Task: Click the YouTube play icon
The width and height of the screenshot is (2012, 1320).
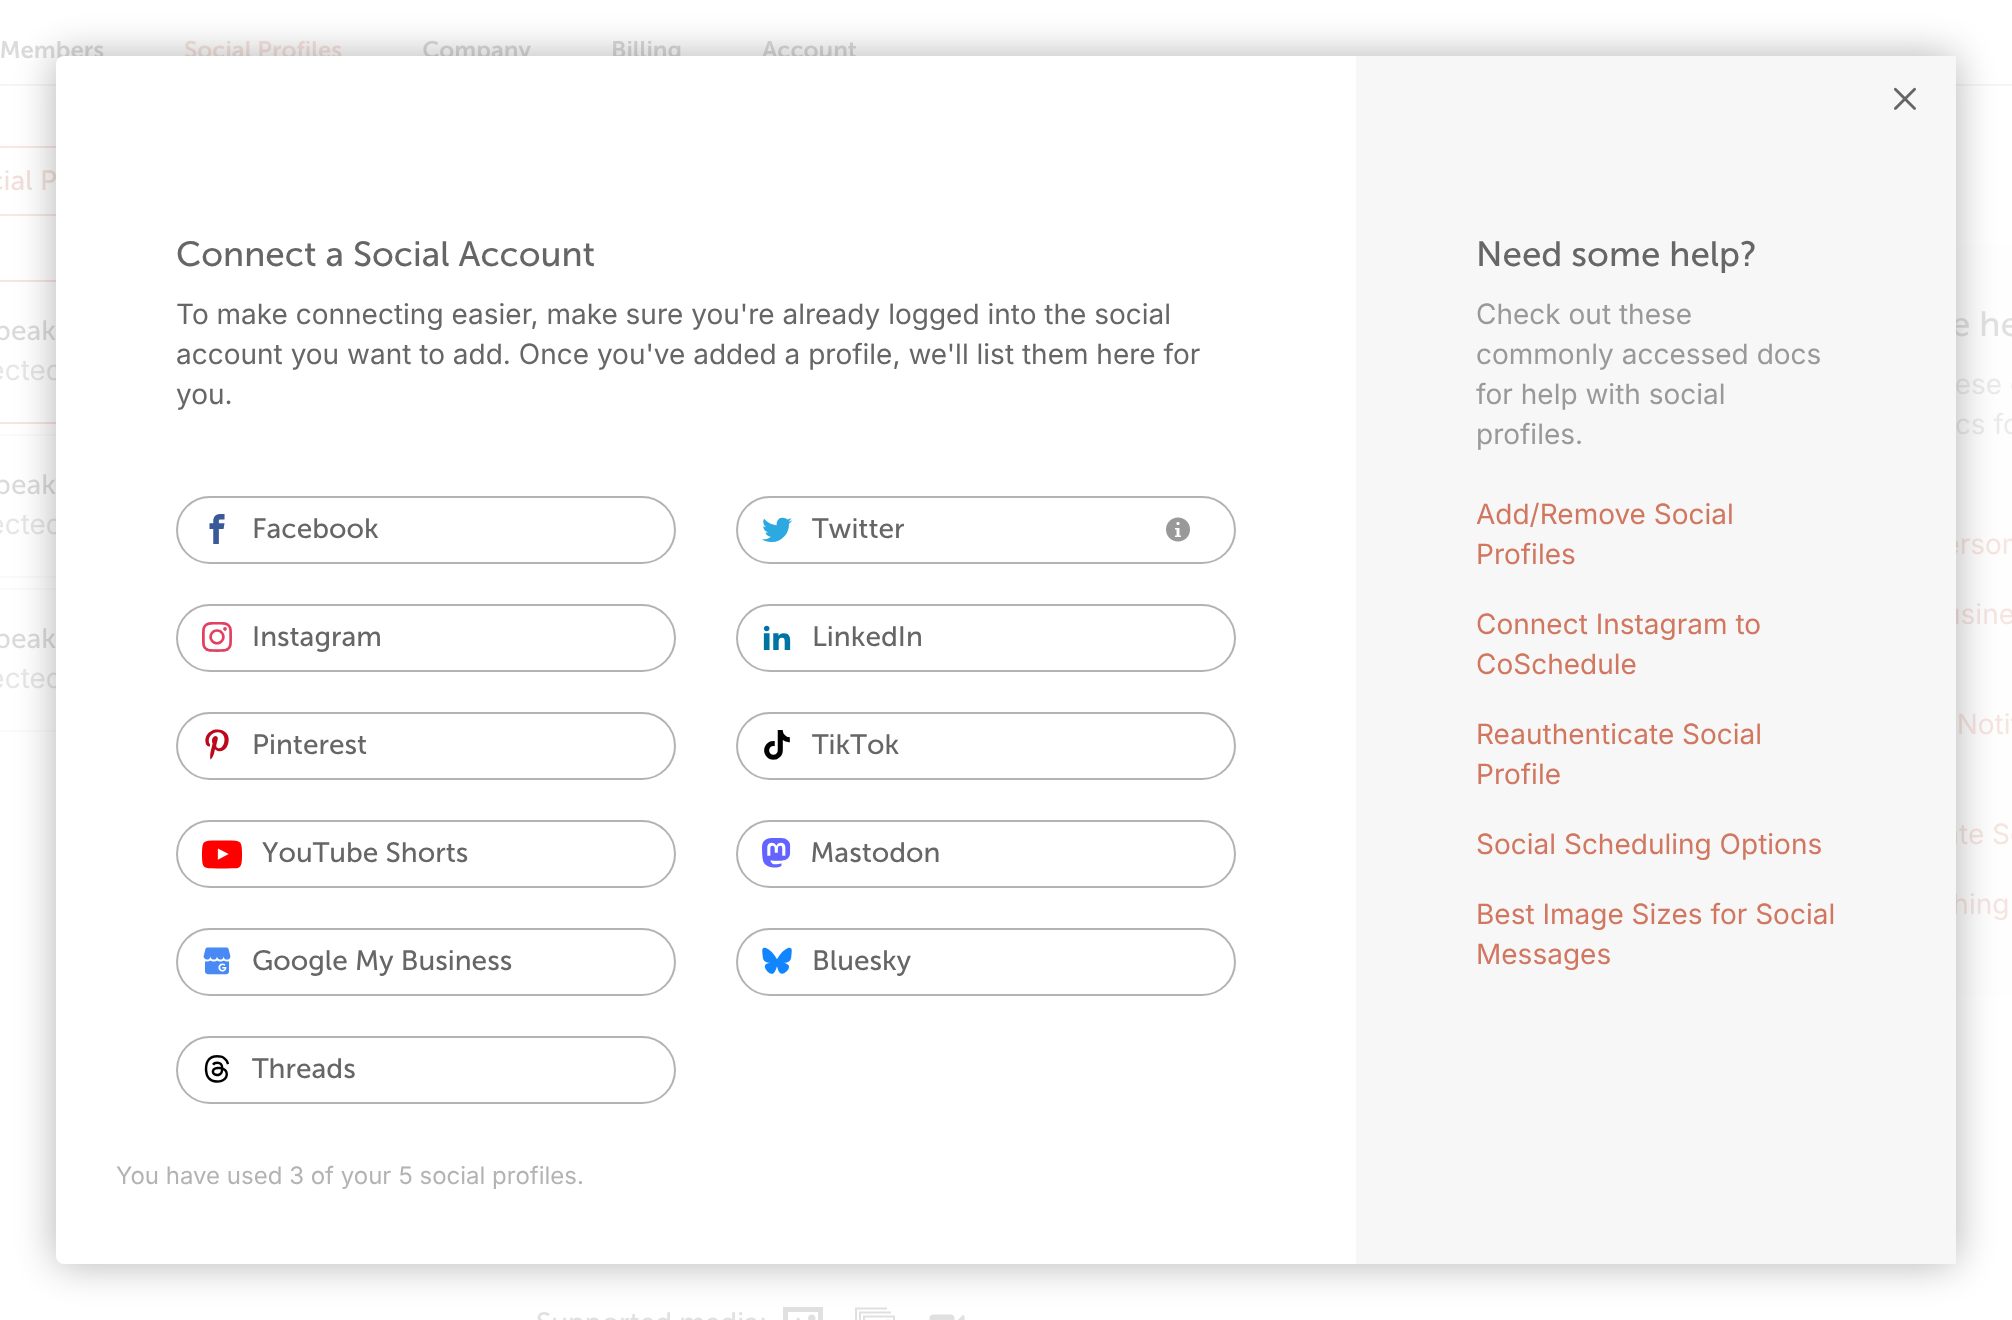Action: 222,853
